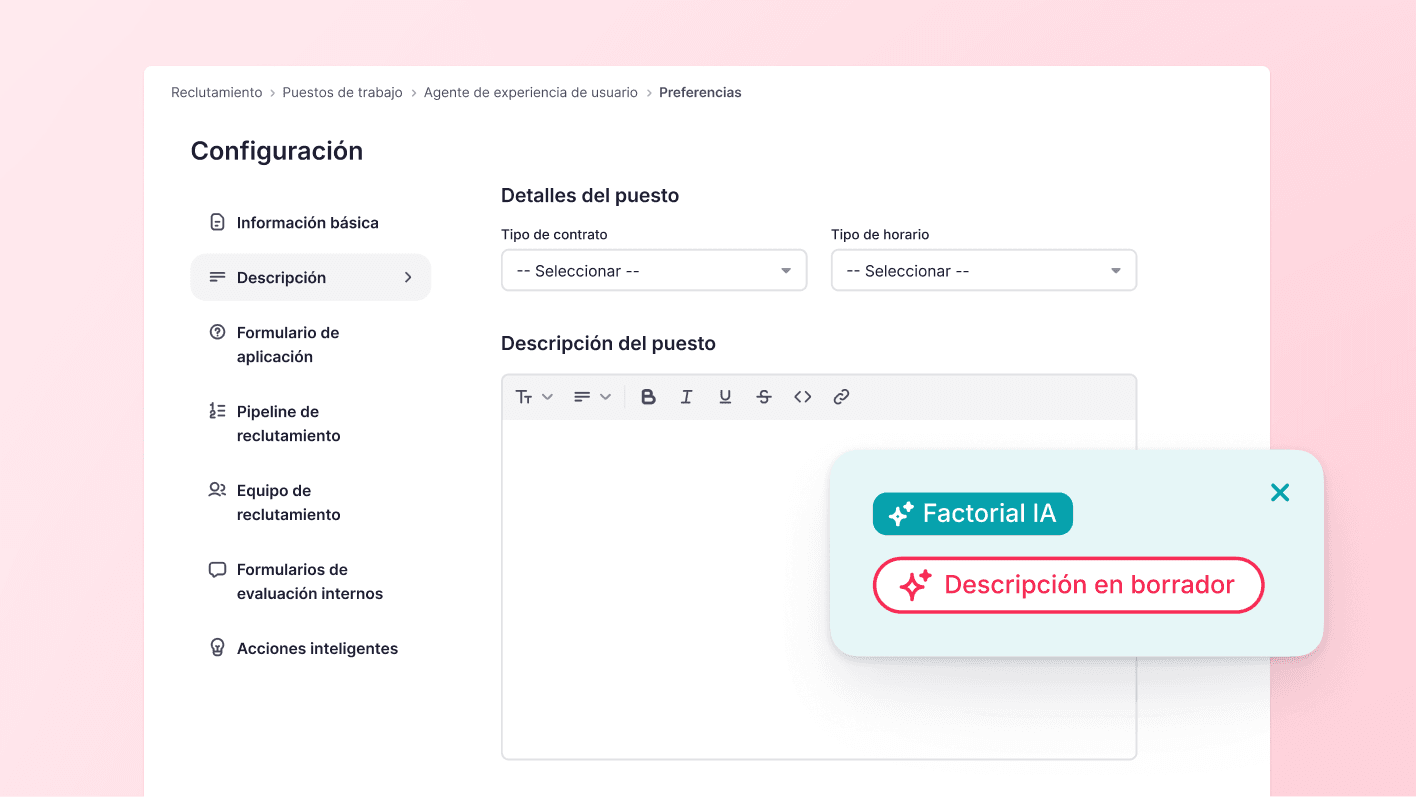Dismiss the Factorial IA popup
1416x797 pixels.
1280,492
